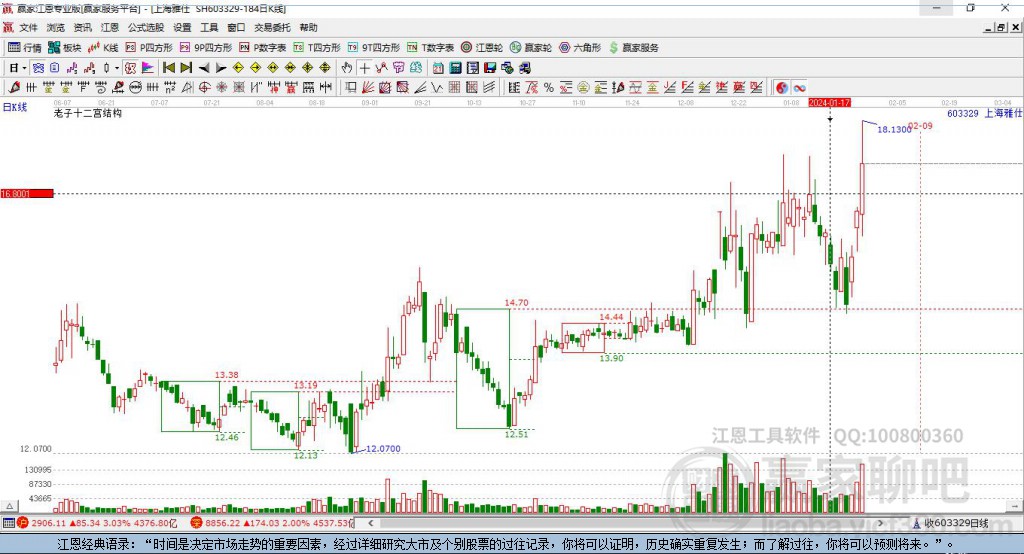This screenshot has width=1024, height=554.
Task: Click the yellow diamond with left arrow
Action: [238, 68]
